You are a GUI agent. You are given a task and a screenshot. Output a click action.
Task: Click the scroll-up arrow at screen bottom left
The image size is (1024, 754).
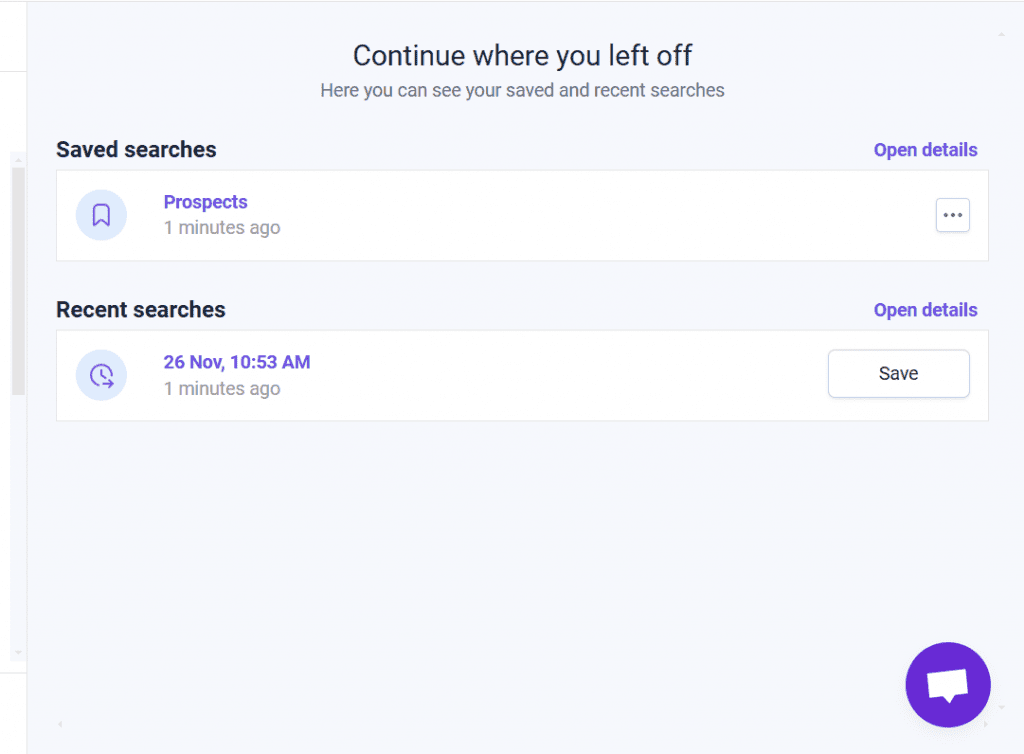click(x=59, y=724)
